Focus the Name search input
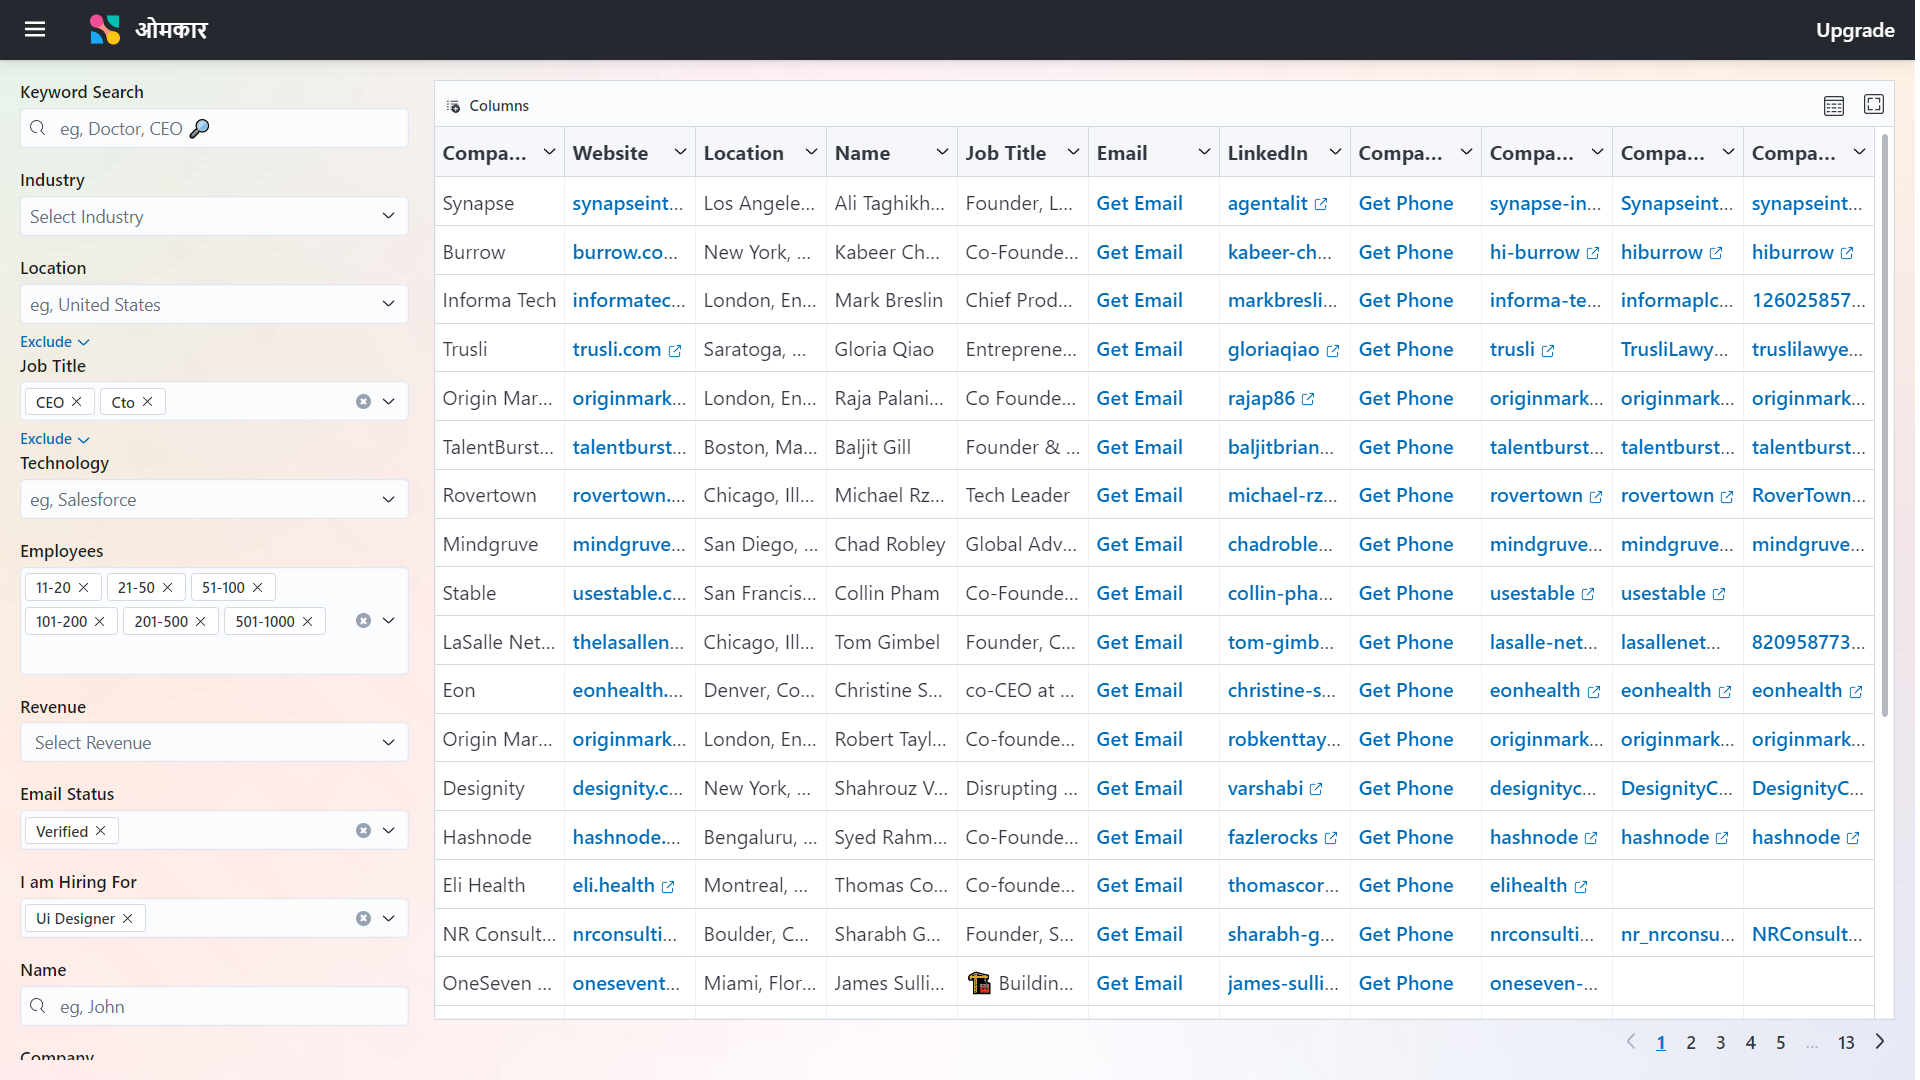The image size is (1920, 1080). tap(214, 1007)
